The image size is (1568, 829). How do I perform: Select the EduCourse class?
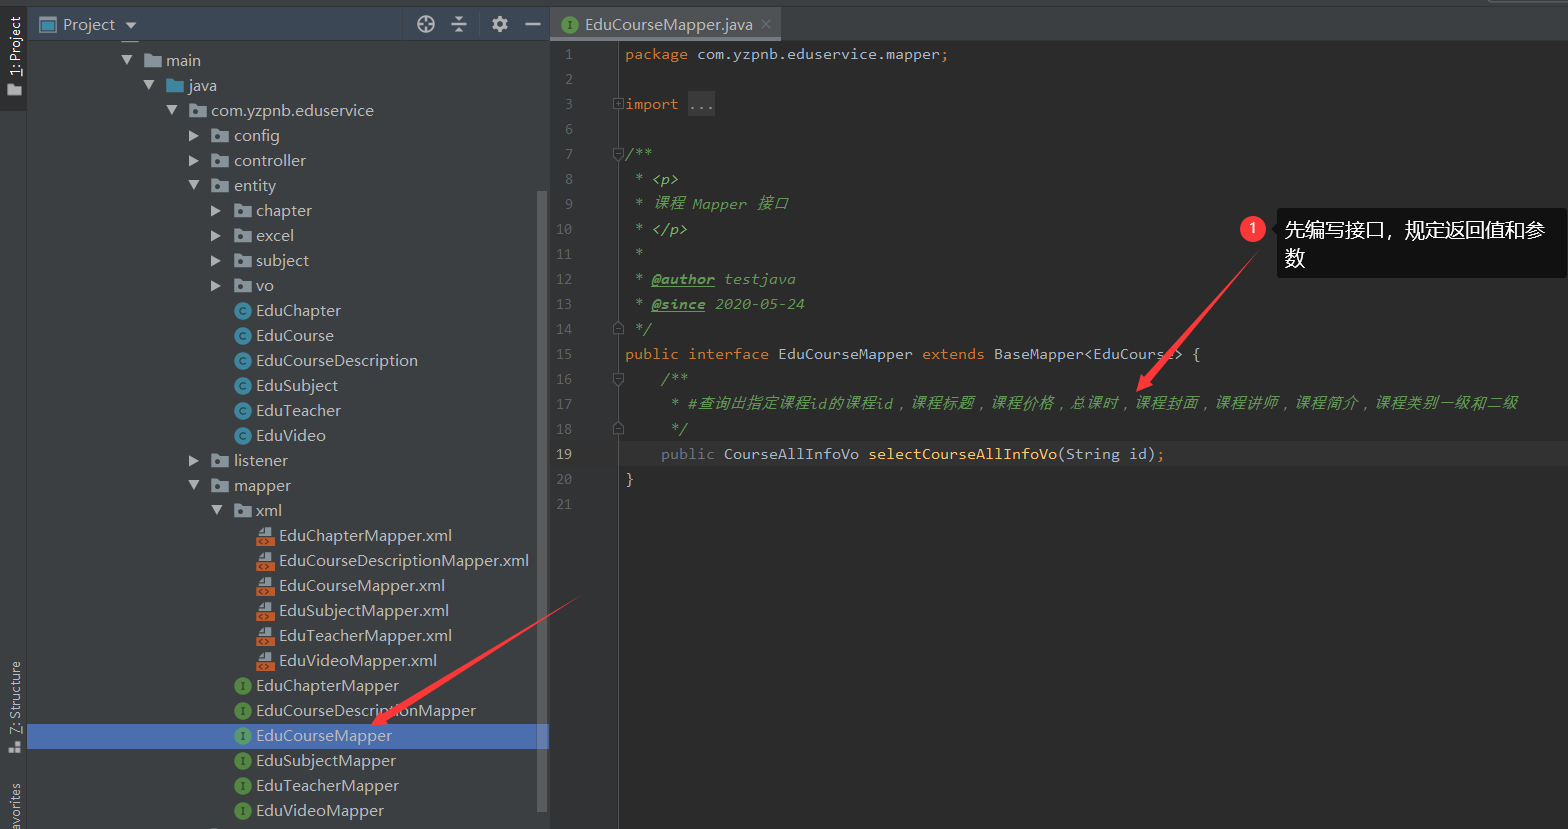[295, 335]
